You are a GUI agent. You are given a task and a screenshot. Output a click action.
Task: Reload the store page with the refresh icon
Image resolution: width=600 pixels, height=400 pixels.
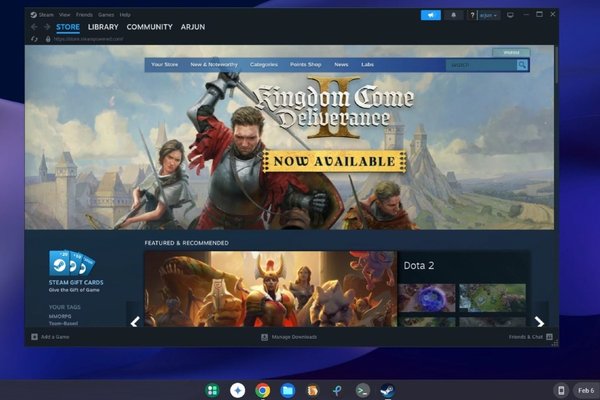tap(34, 39)
